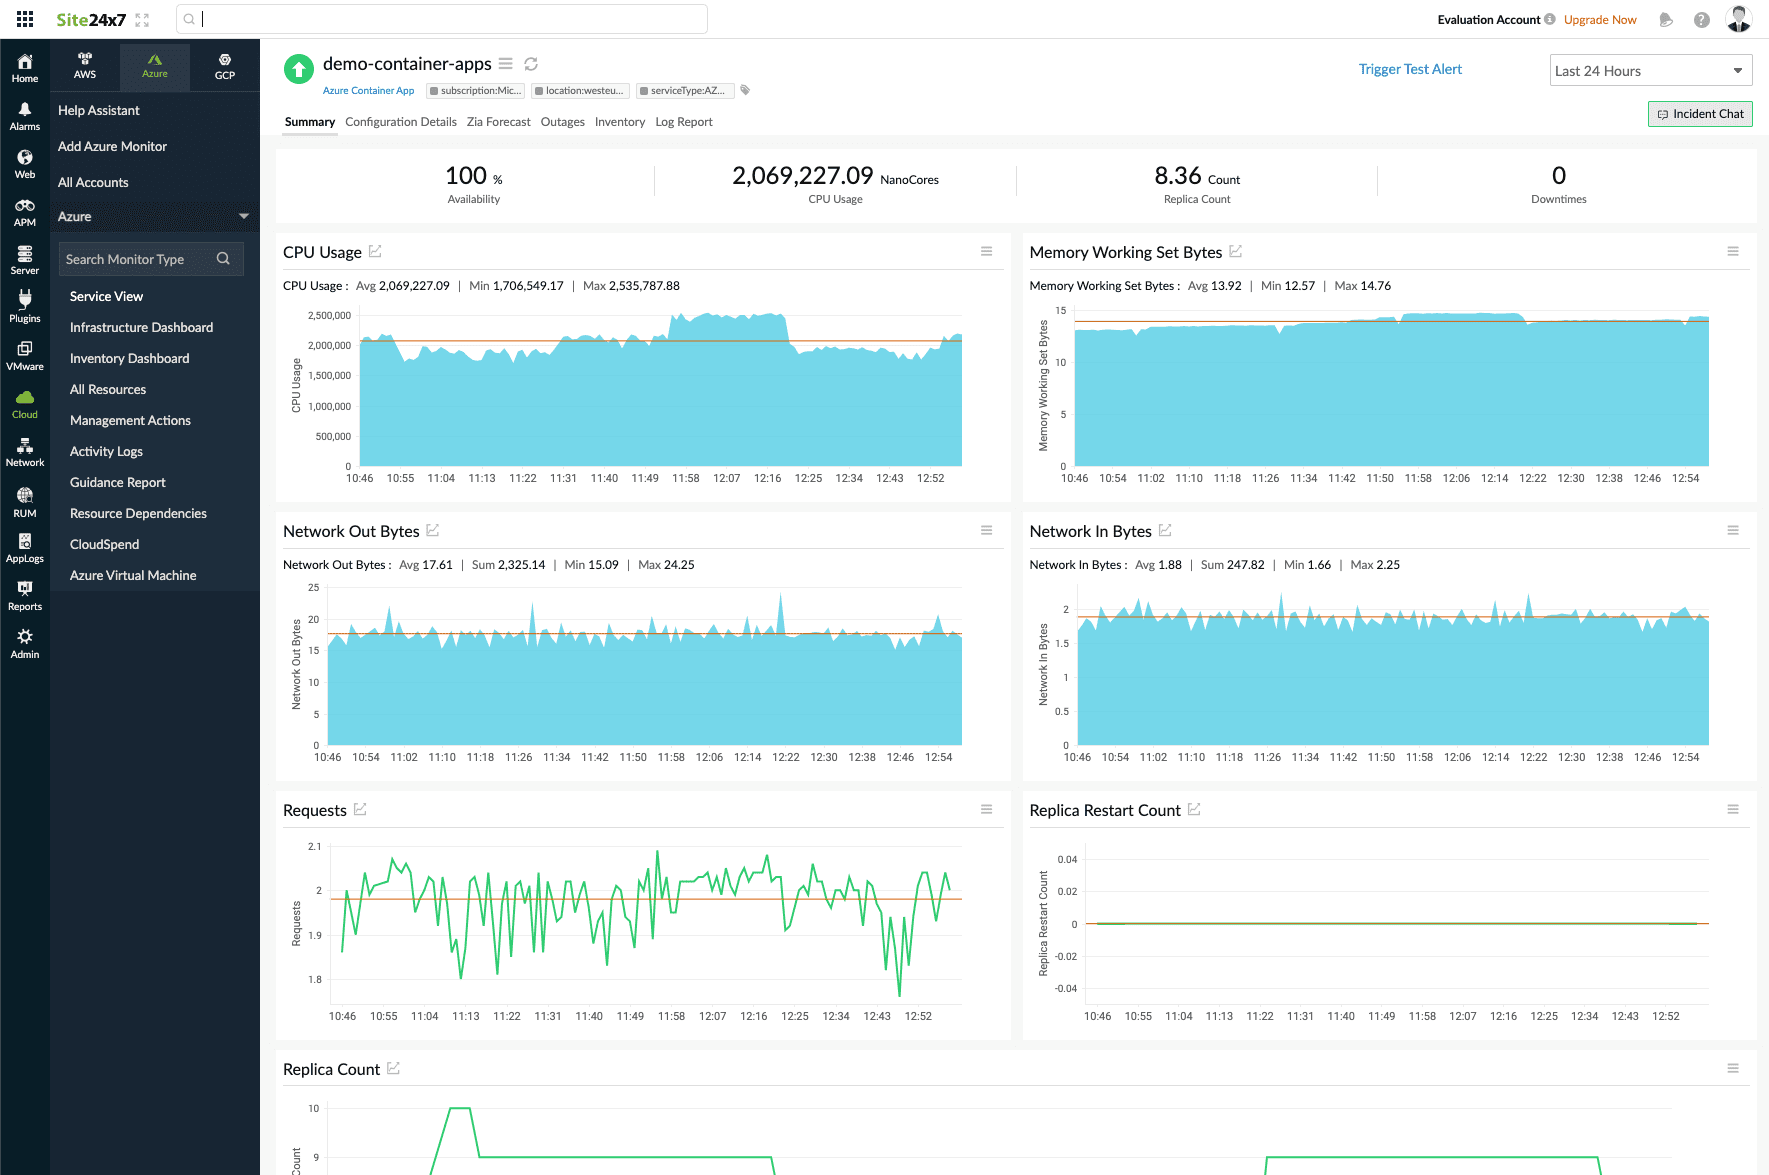
Task: Click the Trigger Test Alert link
Action: 1409,69
